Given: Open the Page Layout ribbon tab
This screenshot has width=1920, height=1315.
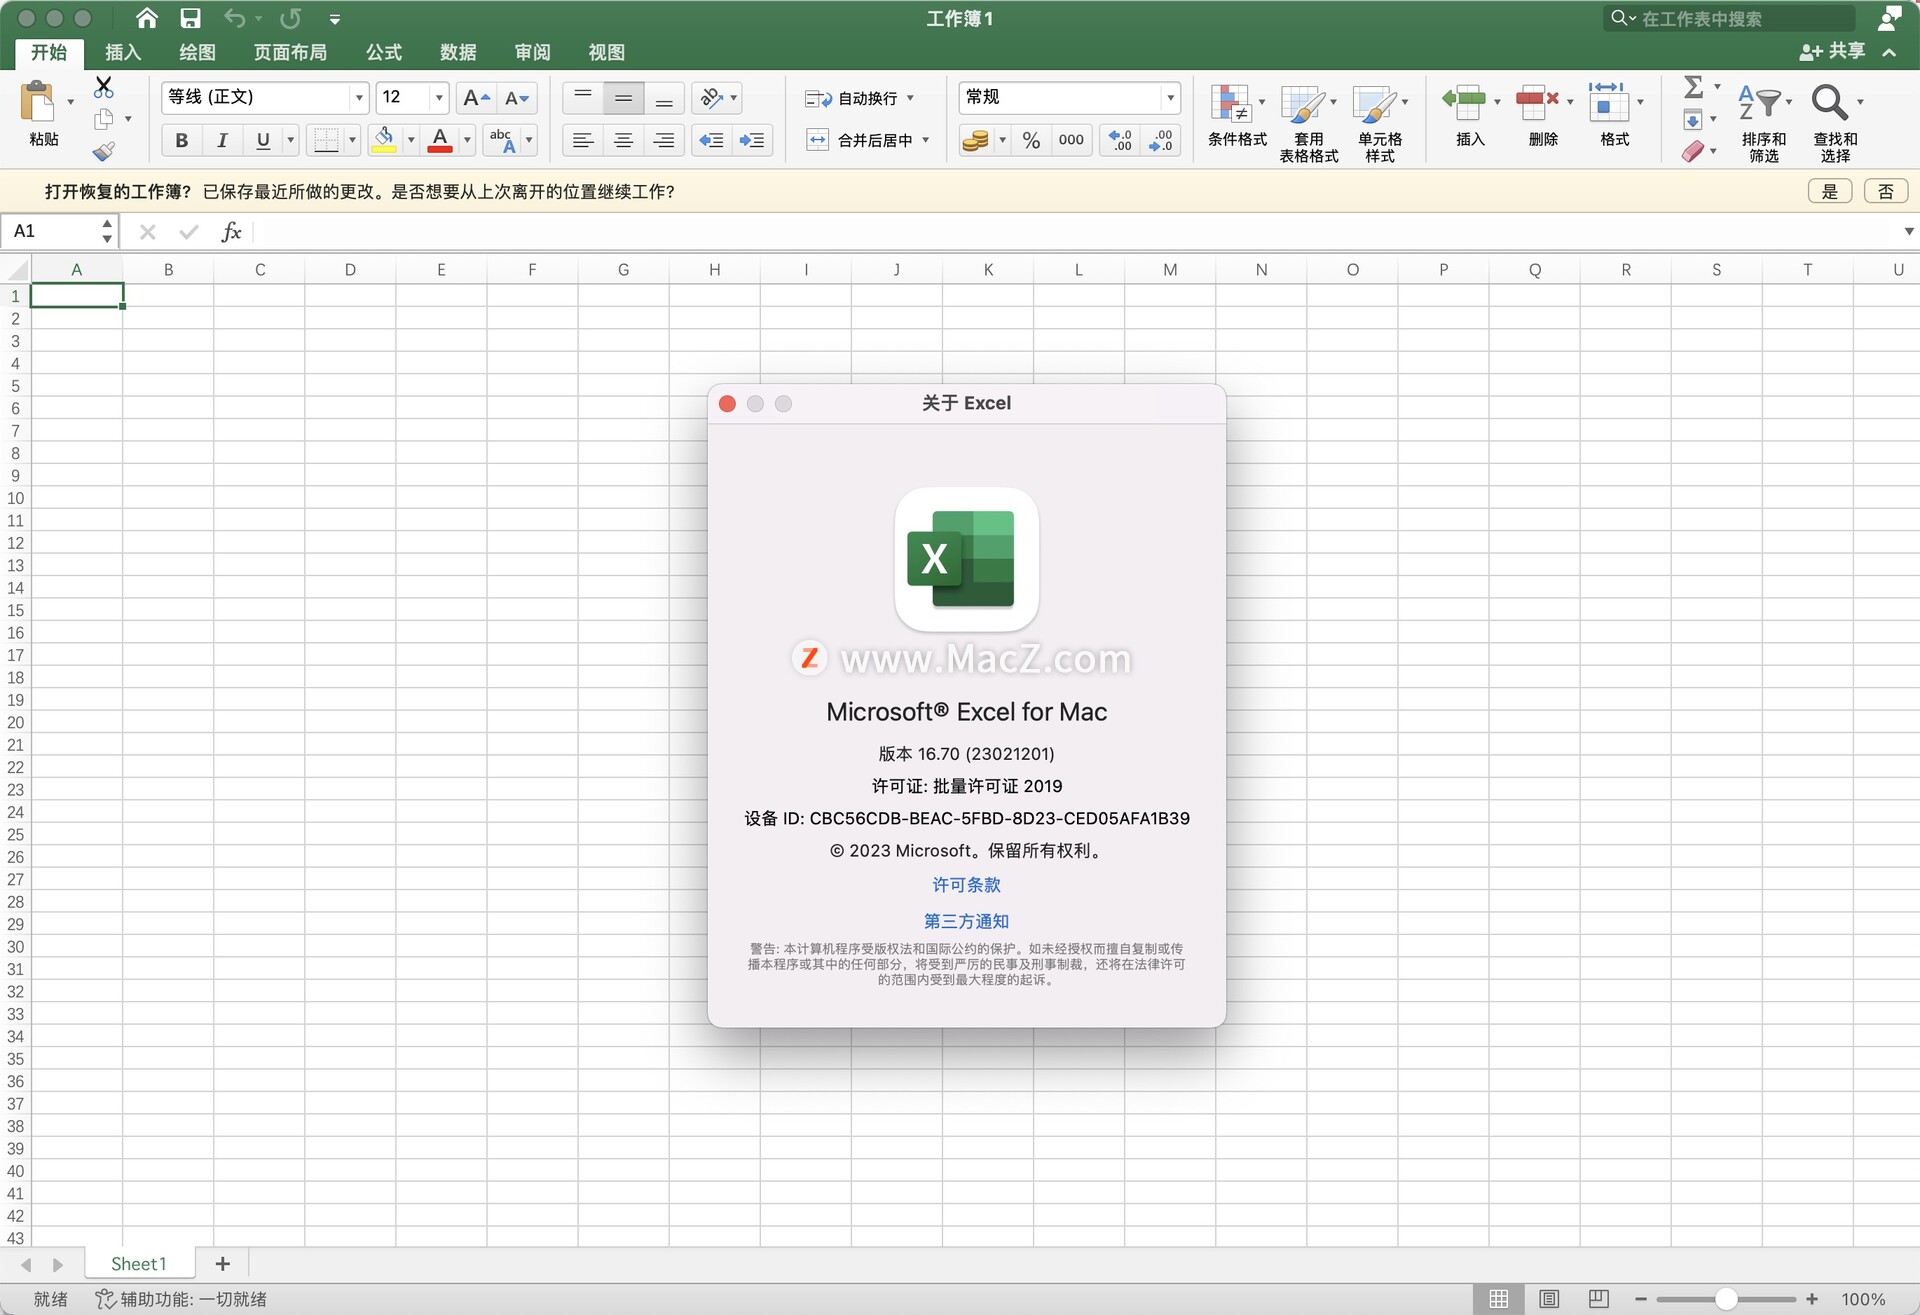Looking at the screenshot, I should click(290, 52).
